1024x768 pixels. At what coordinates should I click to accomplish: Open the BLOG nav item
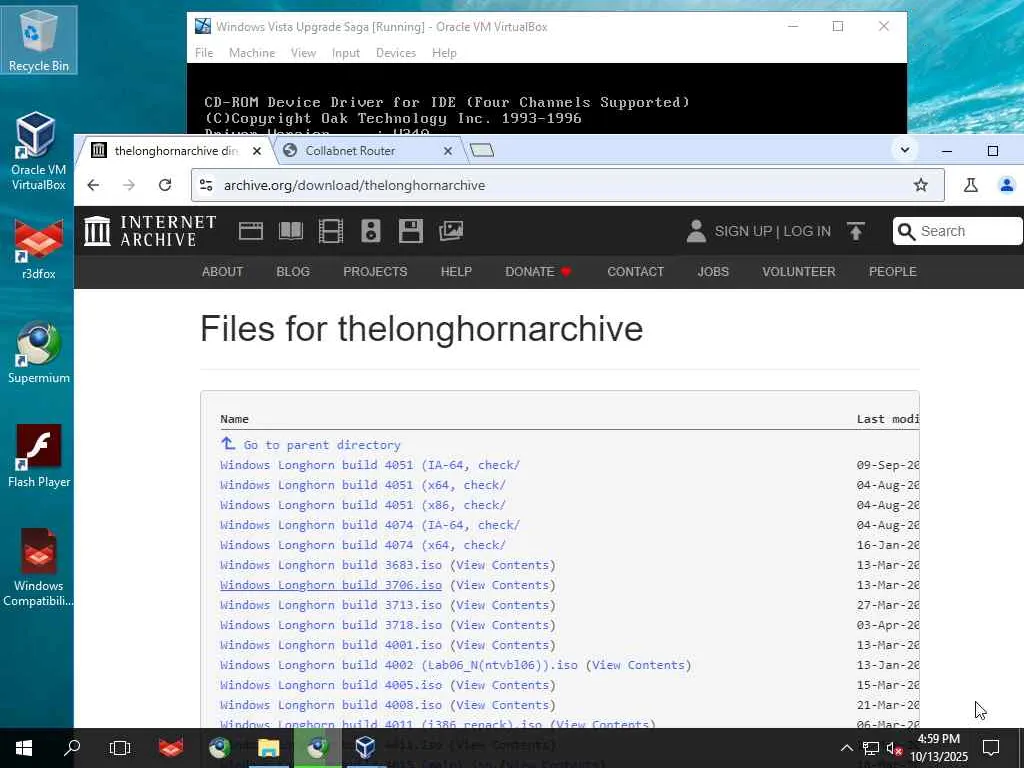point(293,272)
